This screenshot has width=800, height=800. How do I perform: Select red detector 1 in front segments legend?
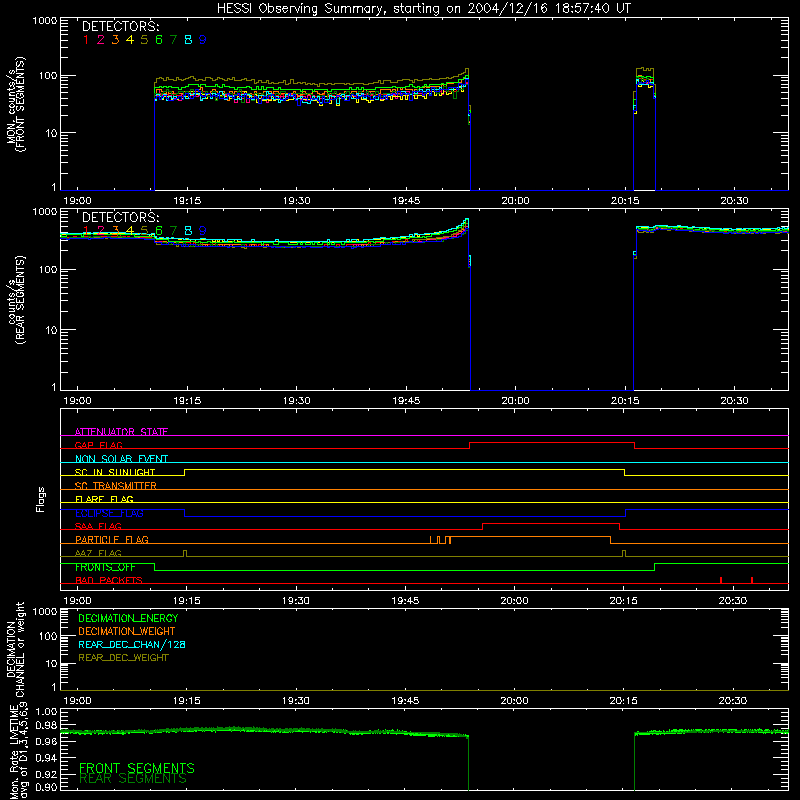click(x=86, y=40)
